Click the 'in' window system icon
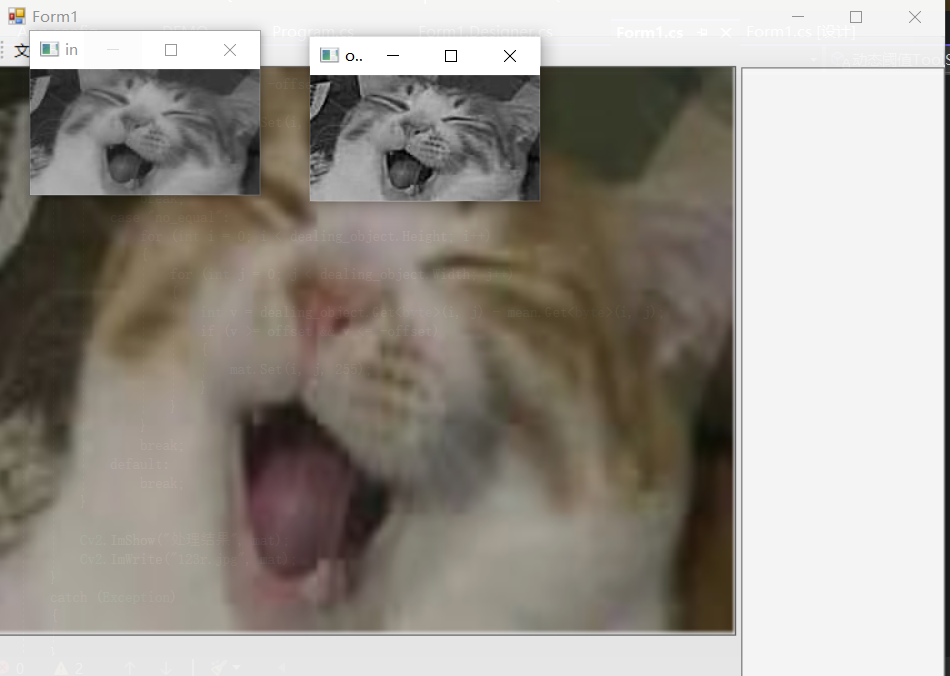The image size is (950, 676). tap(49, 49)
